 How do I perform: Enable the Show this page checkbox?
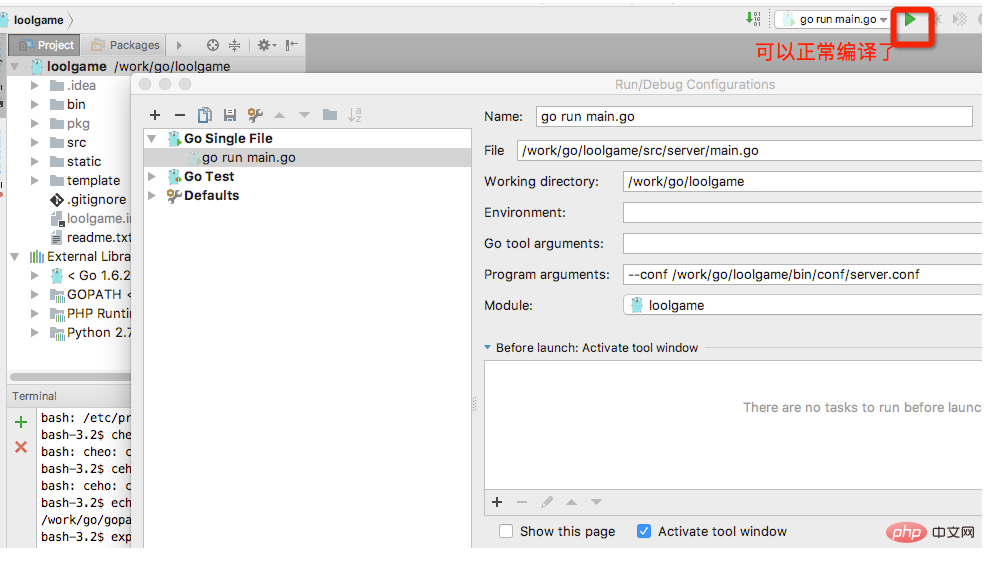click(x=506, y=532)
